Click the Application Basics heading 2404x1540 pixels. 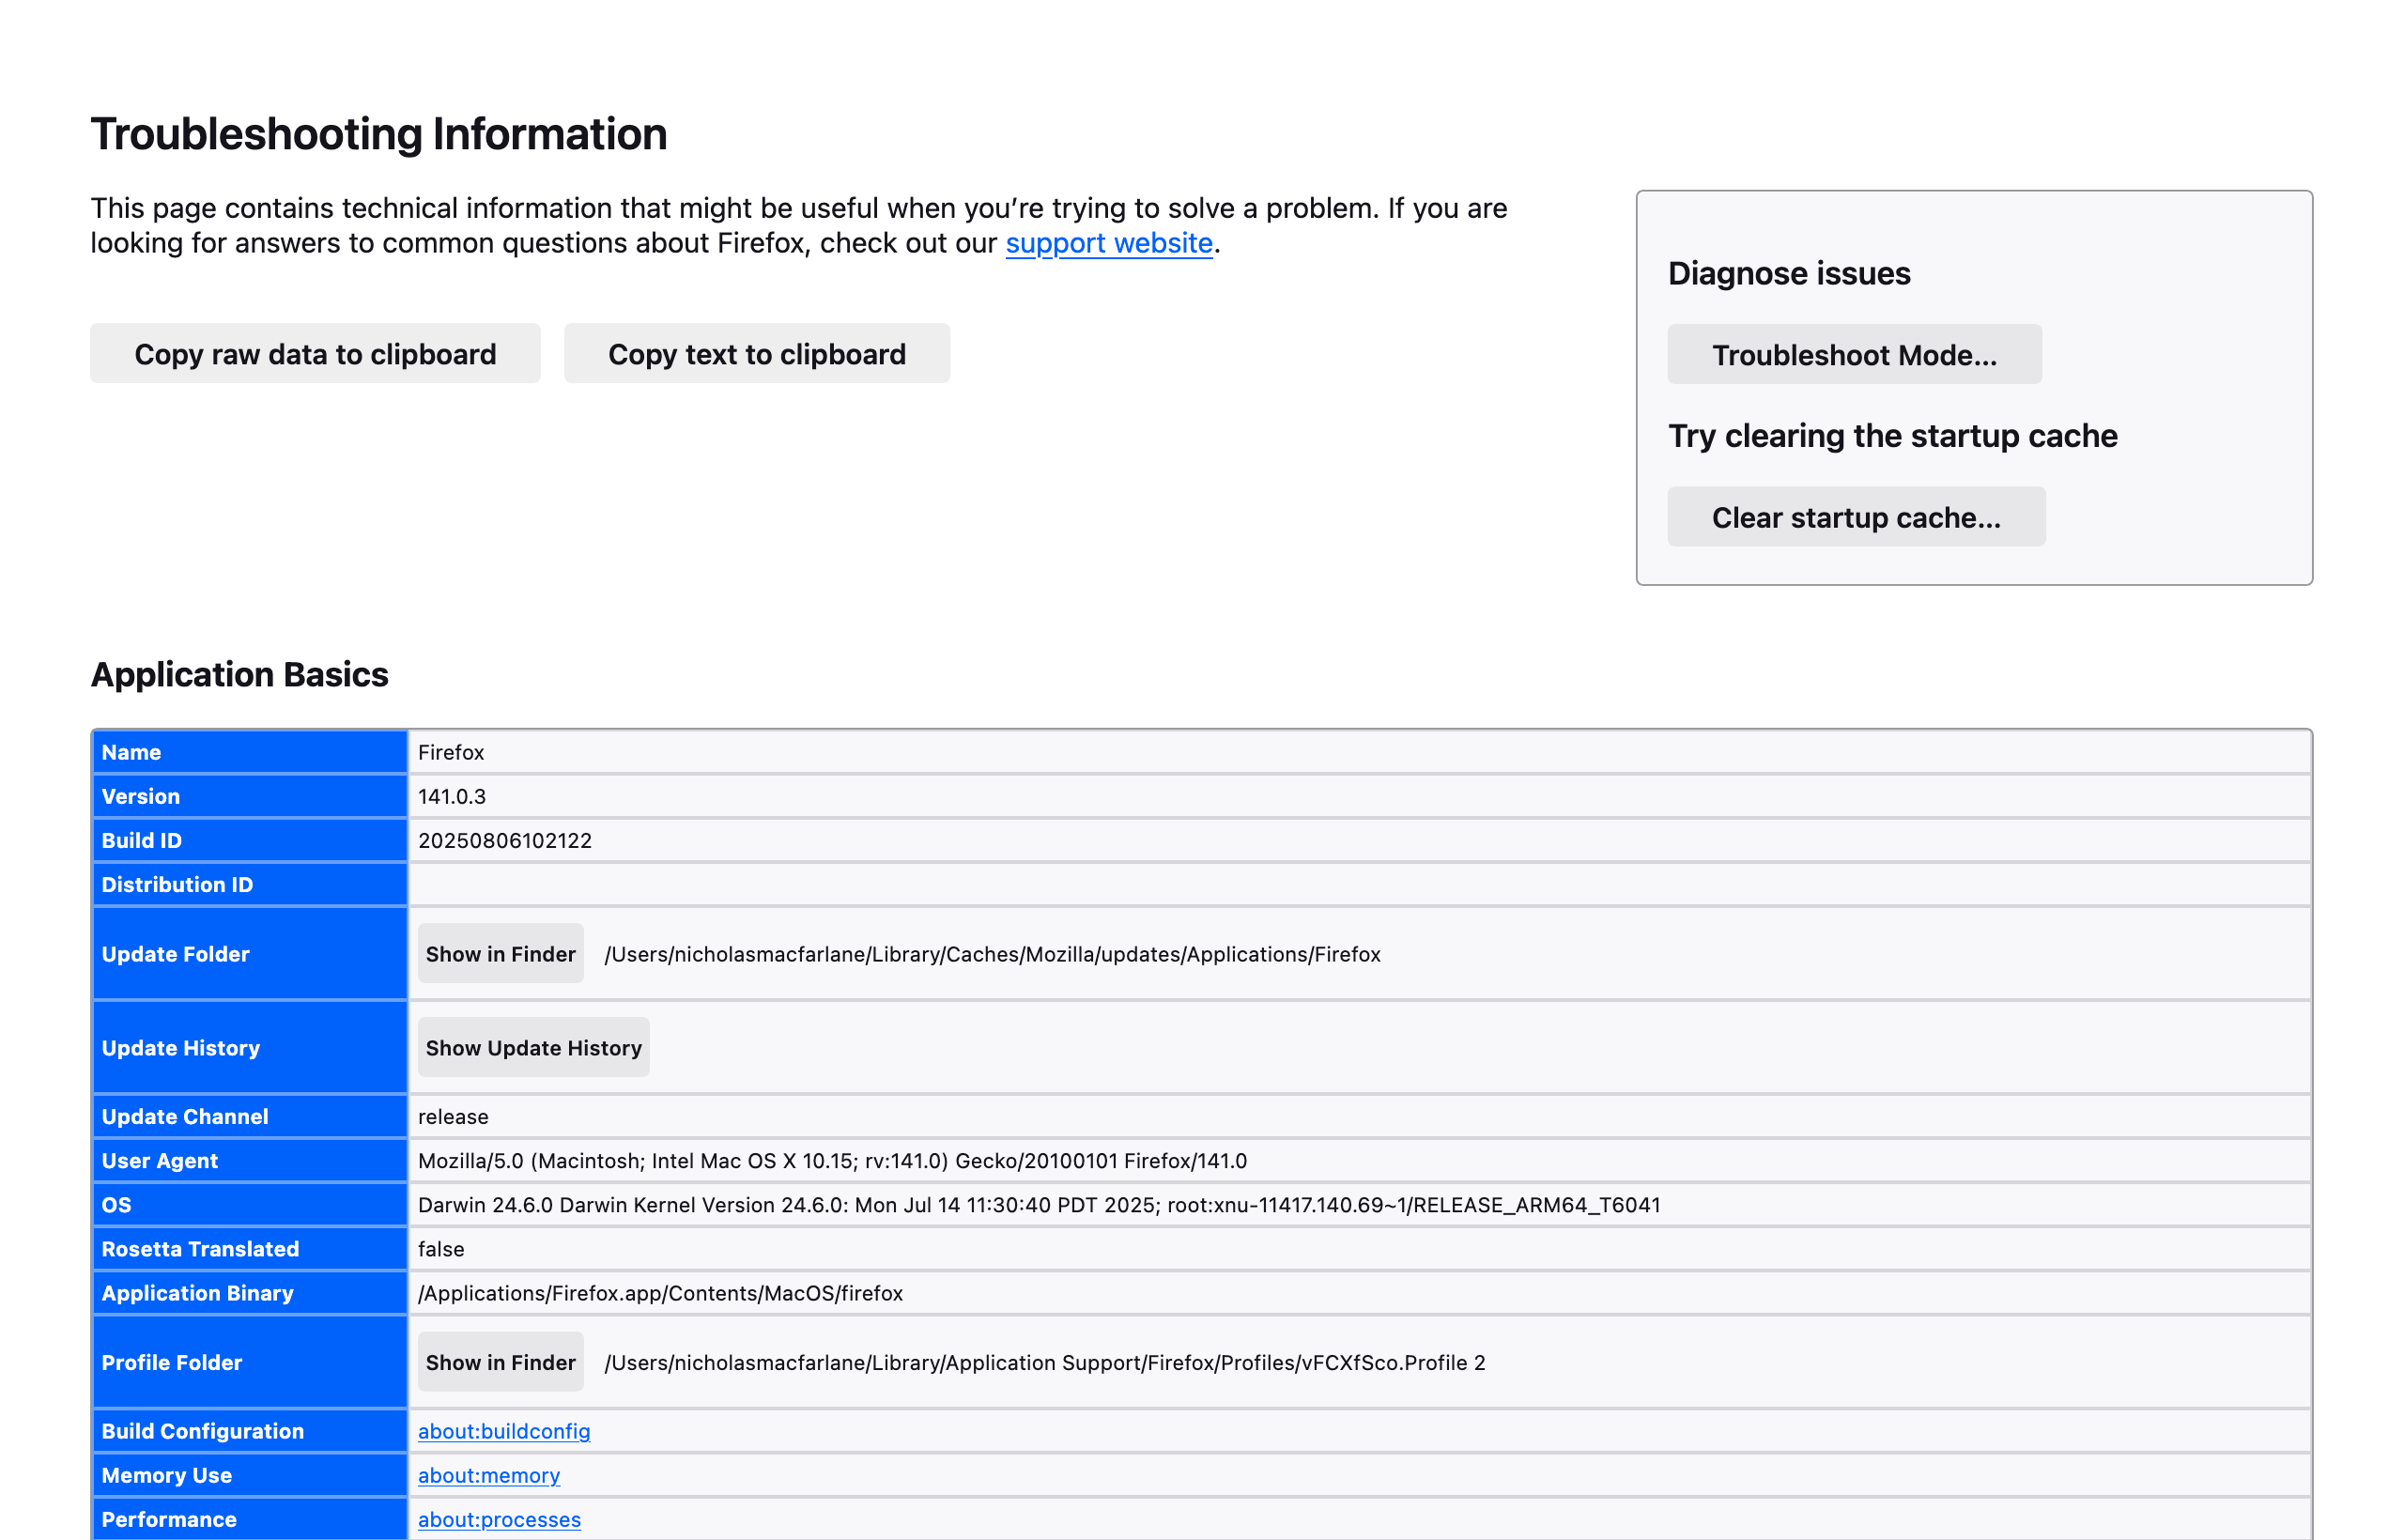click(x=240, y=674)
